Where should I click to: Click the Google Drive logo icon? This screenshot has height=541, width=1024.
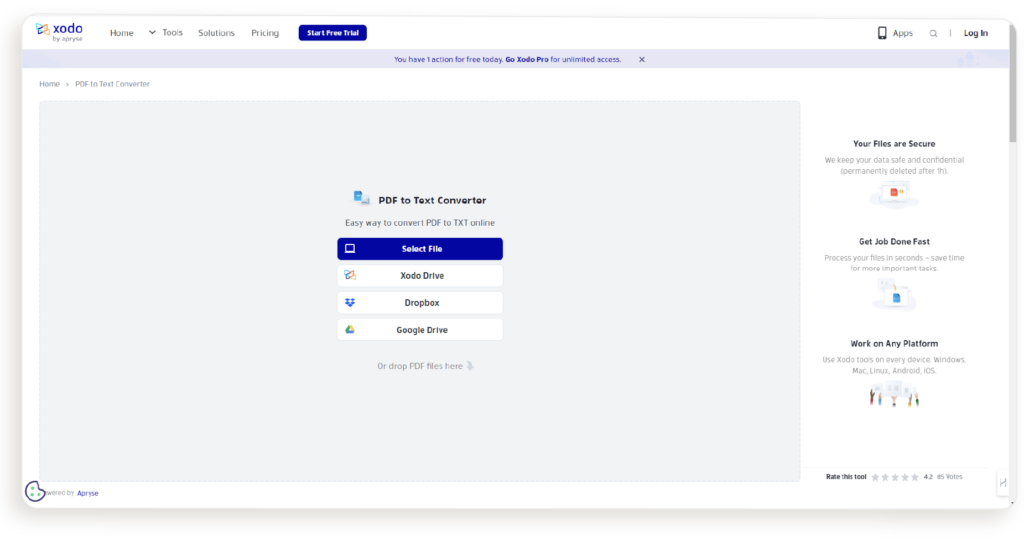coord(350,330)
